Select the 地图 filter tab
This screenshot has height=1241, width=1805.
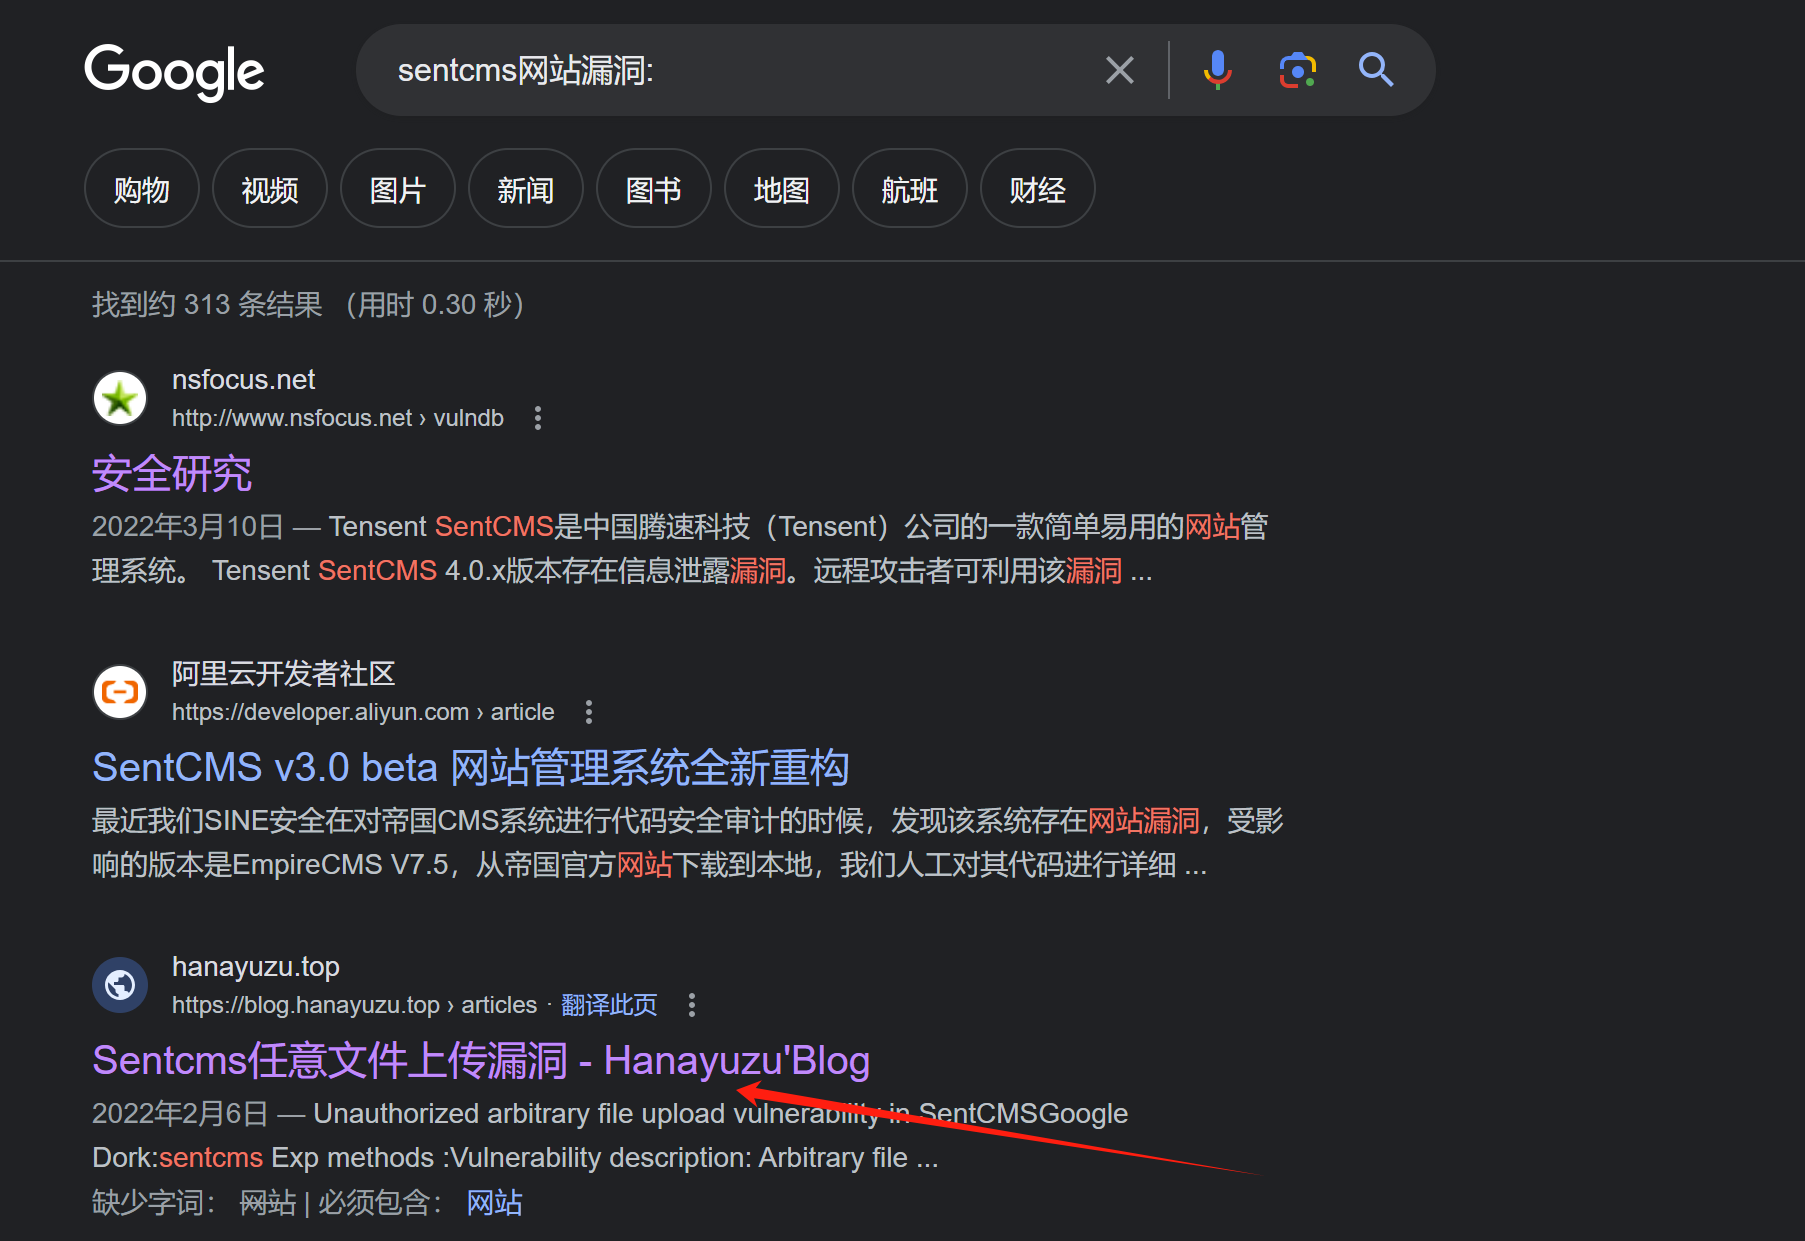point(782,189)
